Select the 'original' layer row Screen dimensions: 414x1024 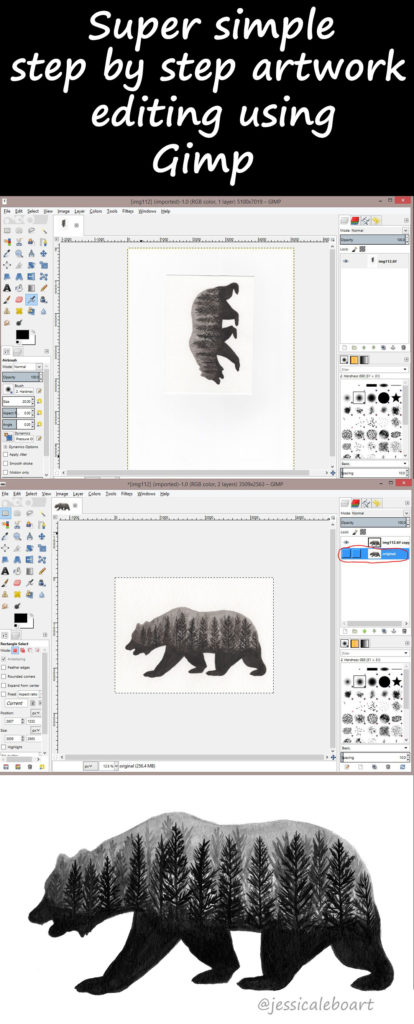point(374,554)
